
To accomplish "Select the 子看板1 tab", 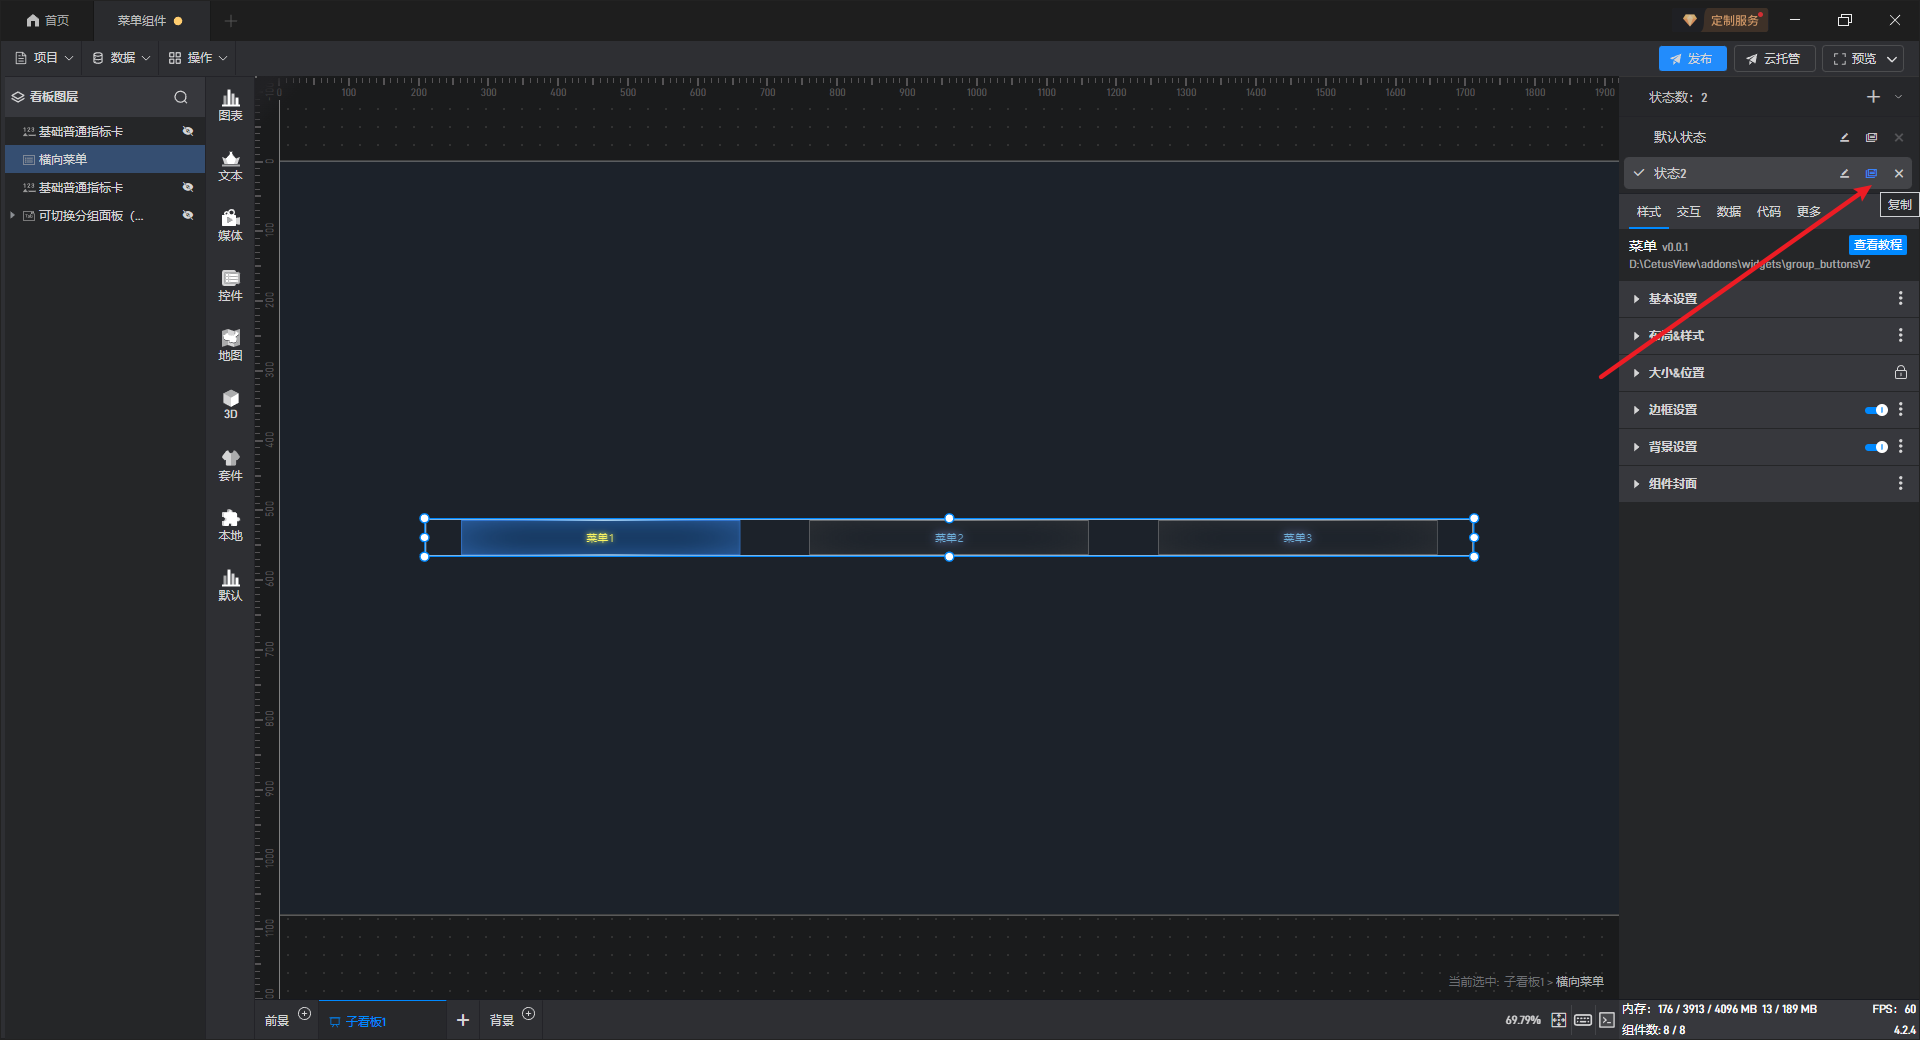I will tap(382, 1021).
